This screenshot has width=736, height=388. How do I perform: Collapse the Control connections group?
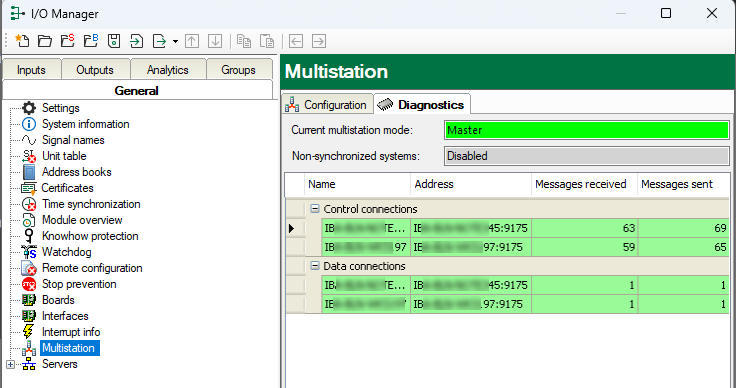[315, 209]
